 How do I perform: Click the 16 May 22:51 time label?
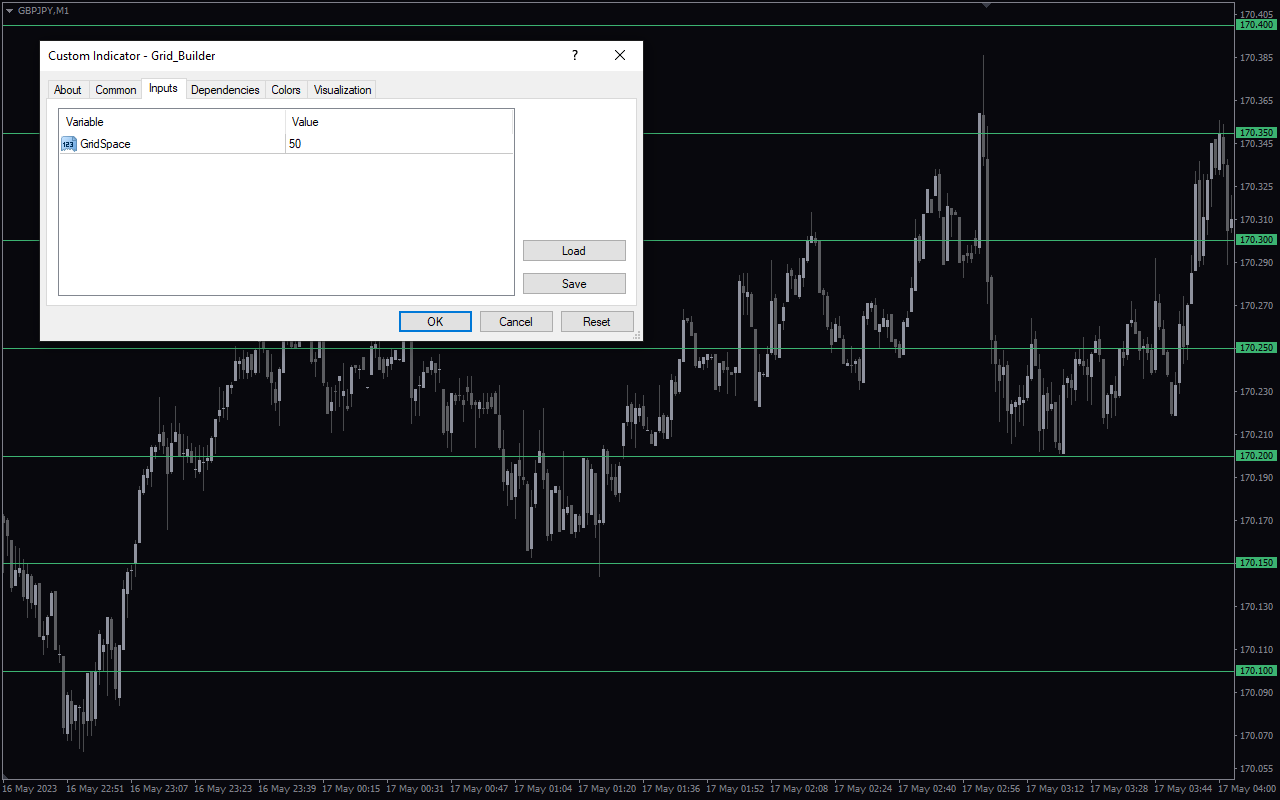[95, 789]
